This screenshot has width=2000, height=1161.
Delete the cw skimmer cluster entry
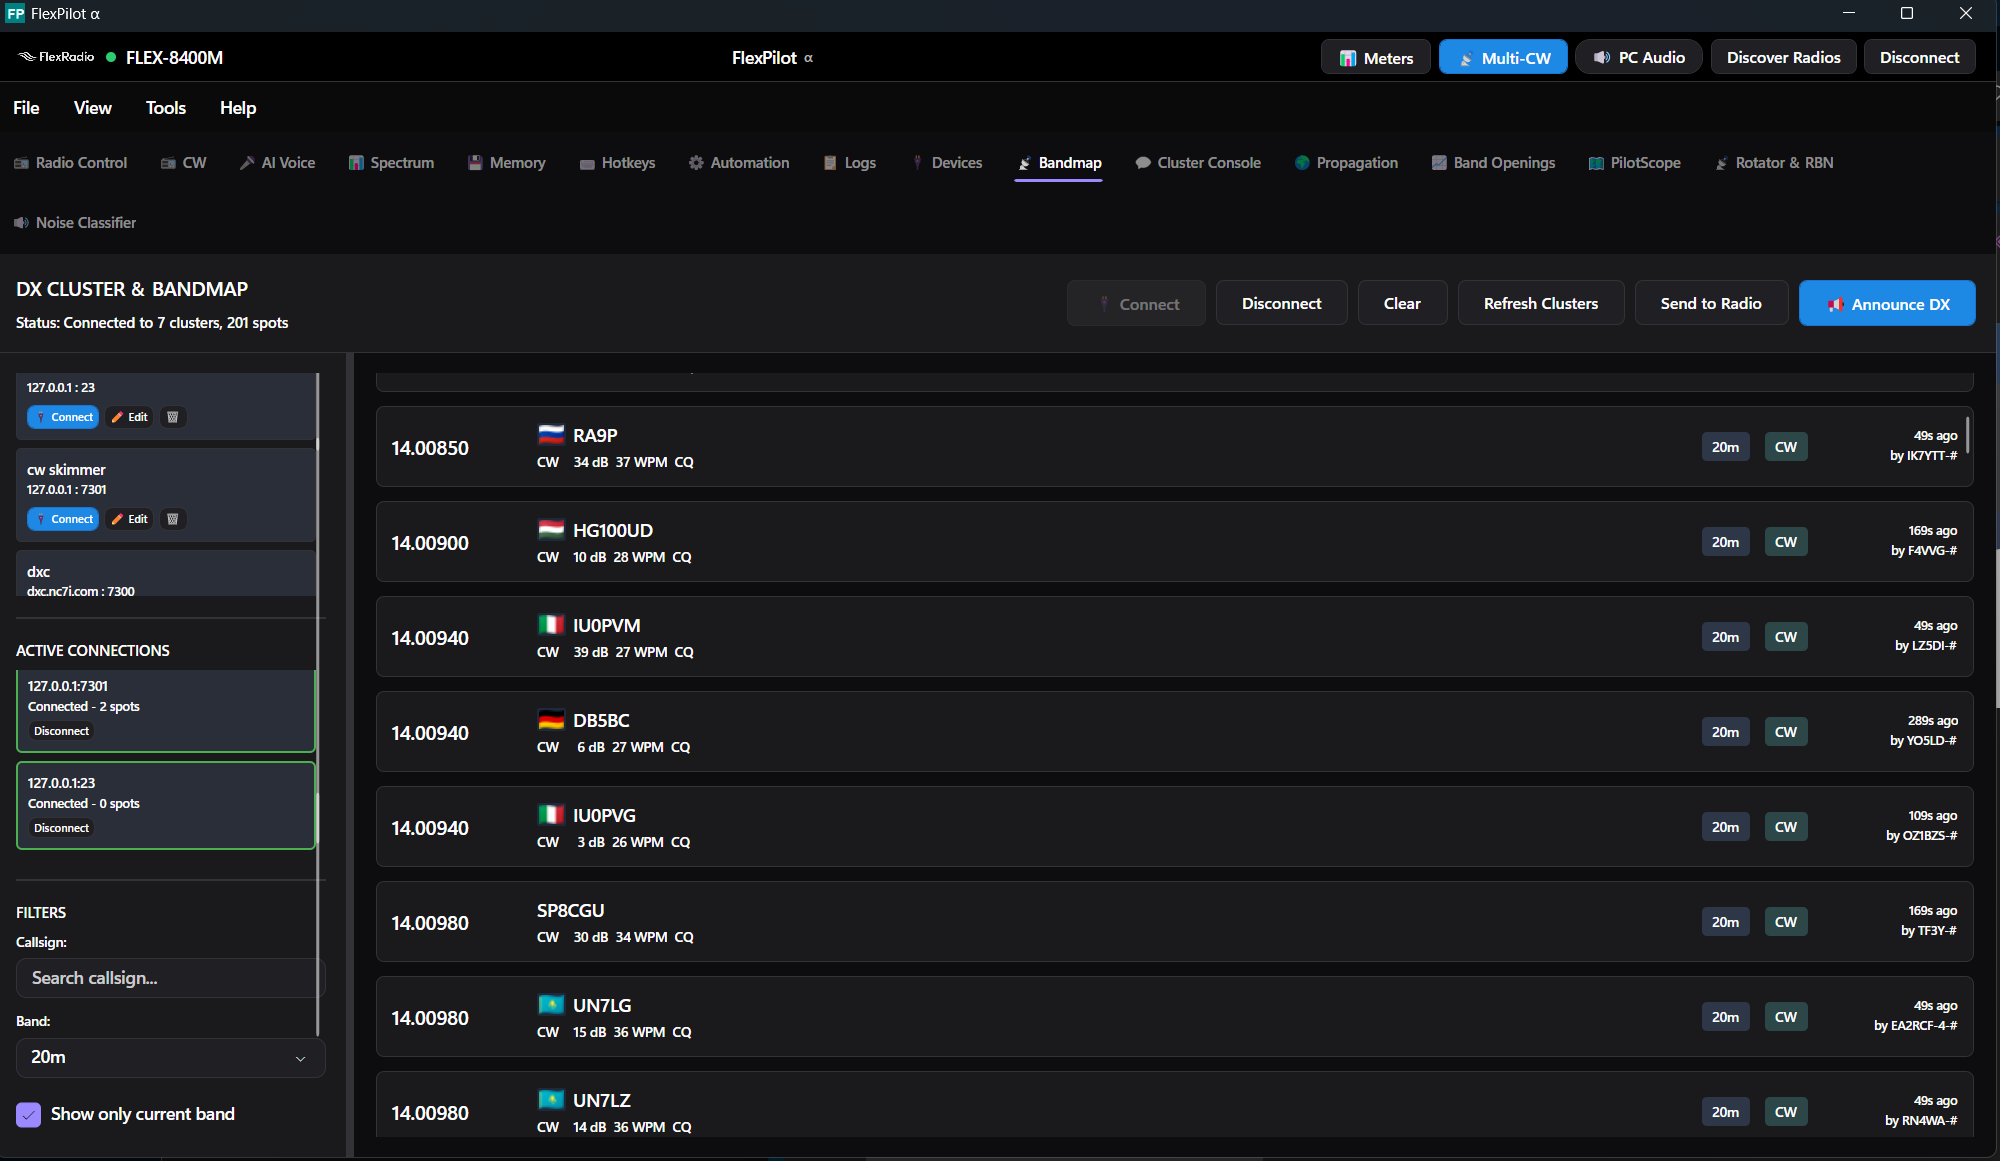pos(172,519)
